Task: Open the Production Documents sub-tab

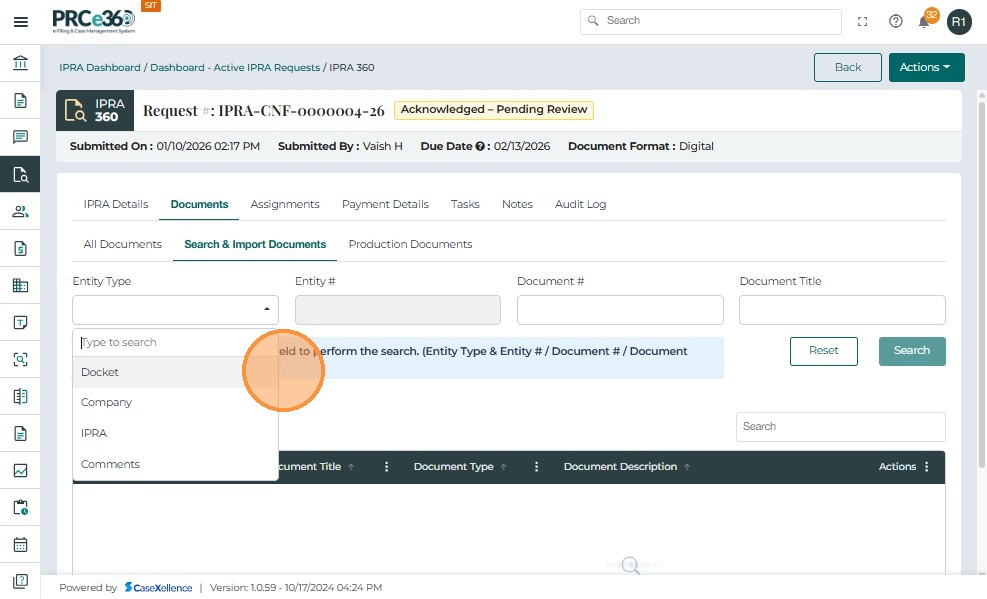Action: [410, 244]
